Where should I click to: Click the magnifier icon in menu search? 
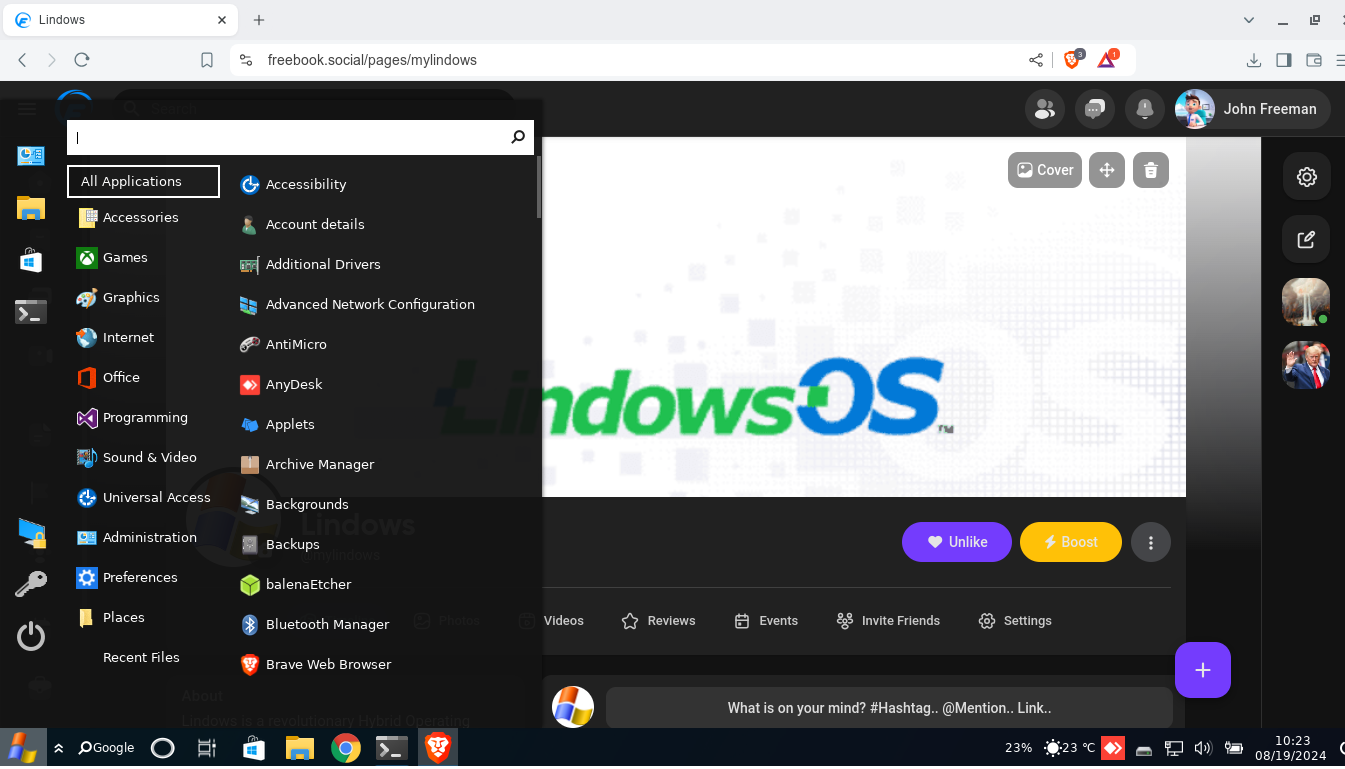[518, 137]
